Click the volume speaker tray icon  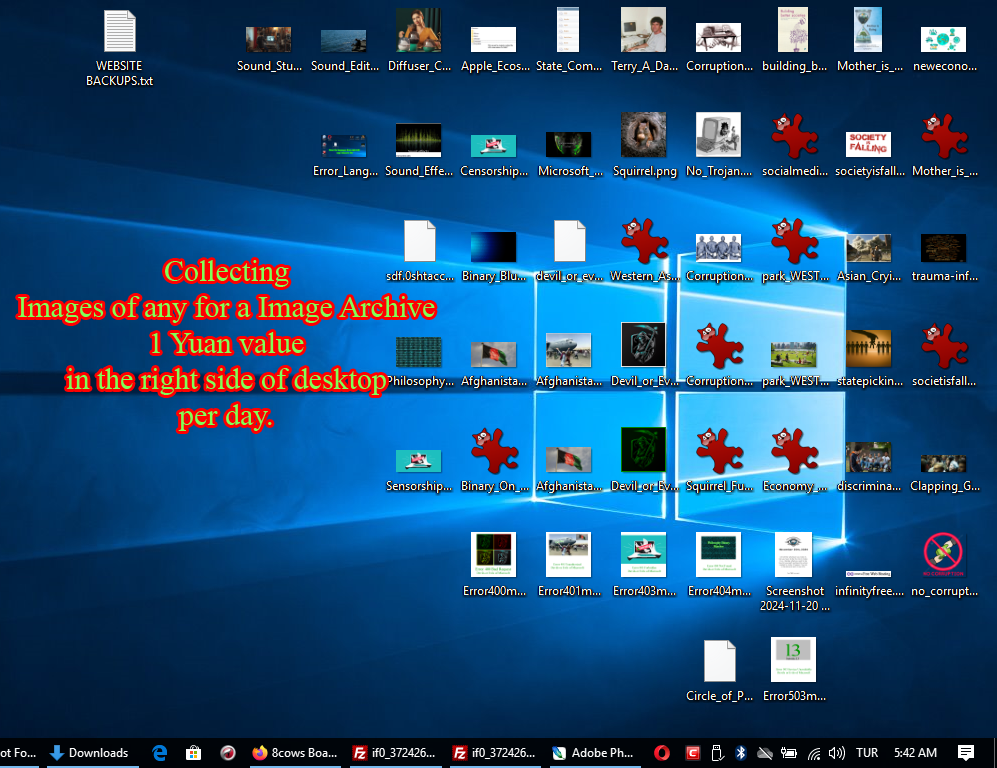pos(837,753)
